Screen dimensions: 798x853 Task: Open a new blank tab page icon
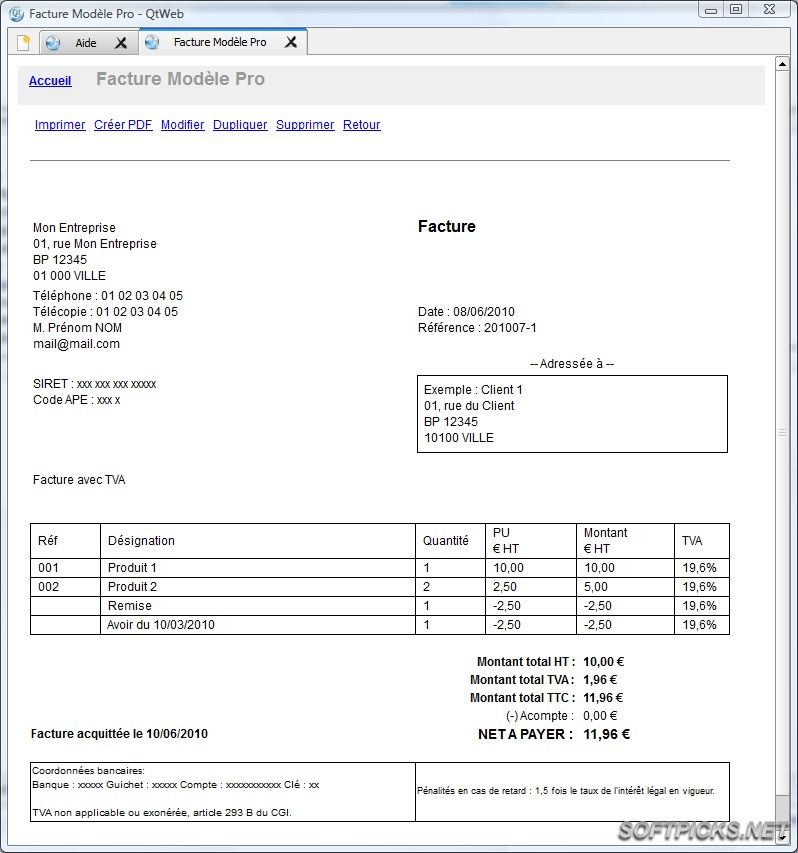(x=23, y=42)
